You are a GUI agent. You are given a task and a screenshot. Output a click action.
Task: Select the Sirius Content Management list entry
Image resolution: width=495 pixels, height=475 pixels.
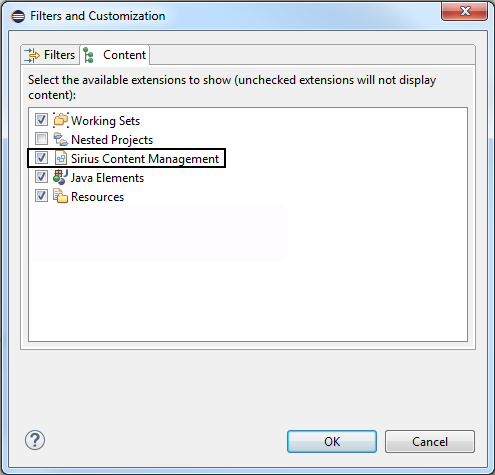(x=127, y=158)
